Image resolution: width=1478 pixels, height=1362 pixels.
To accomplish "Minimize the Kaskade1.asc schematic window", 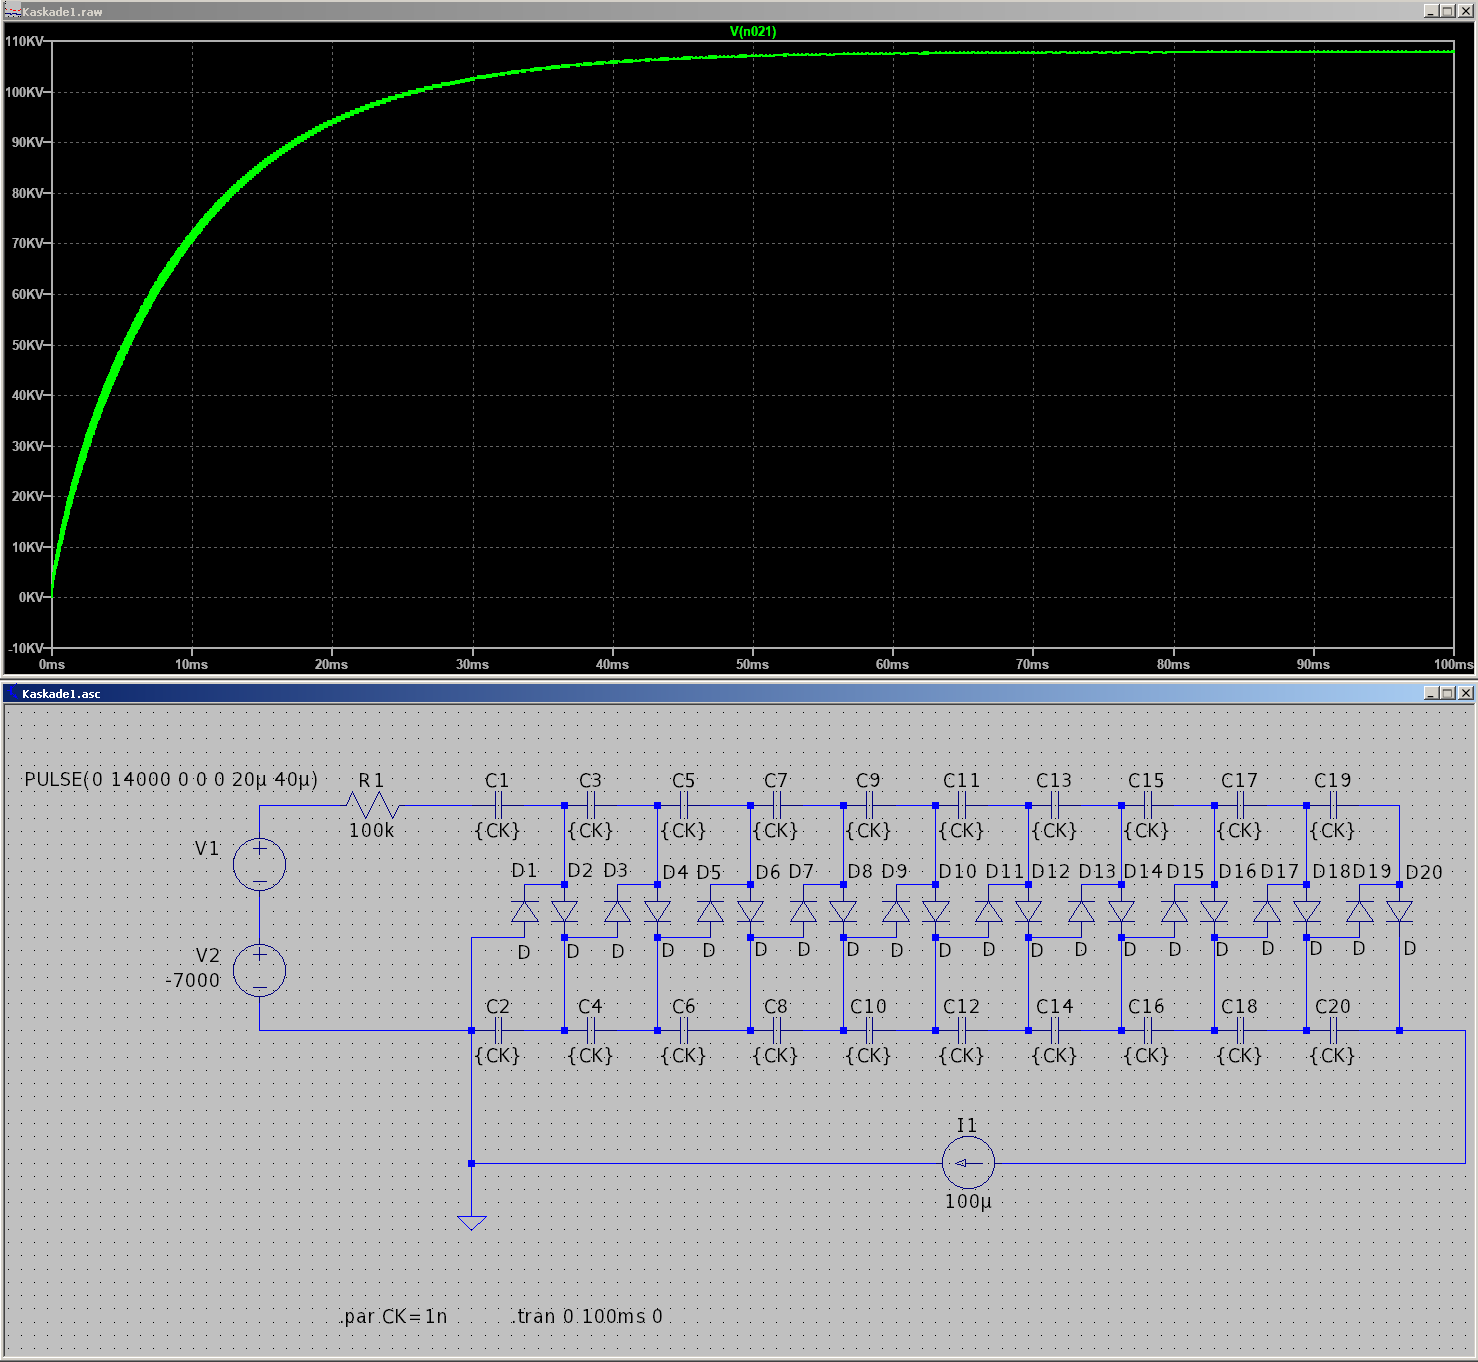I will [x=1431, y=693].
